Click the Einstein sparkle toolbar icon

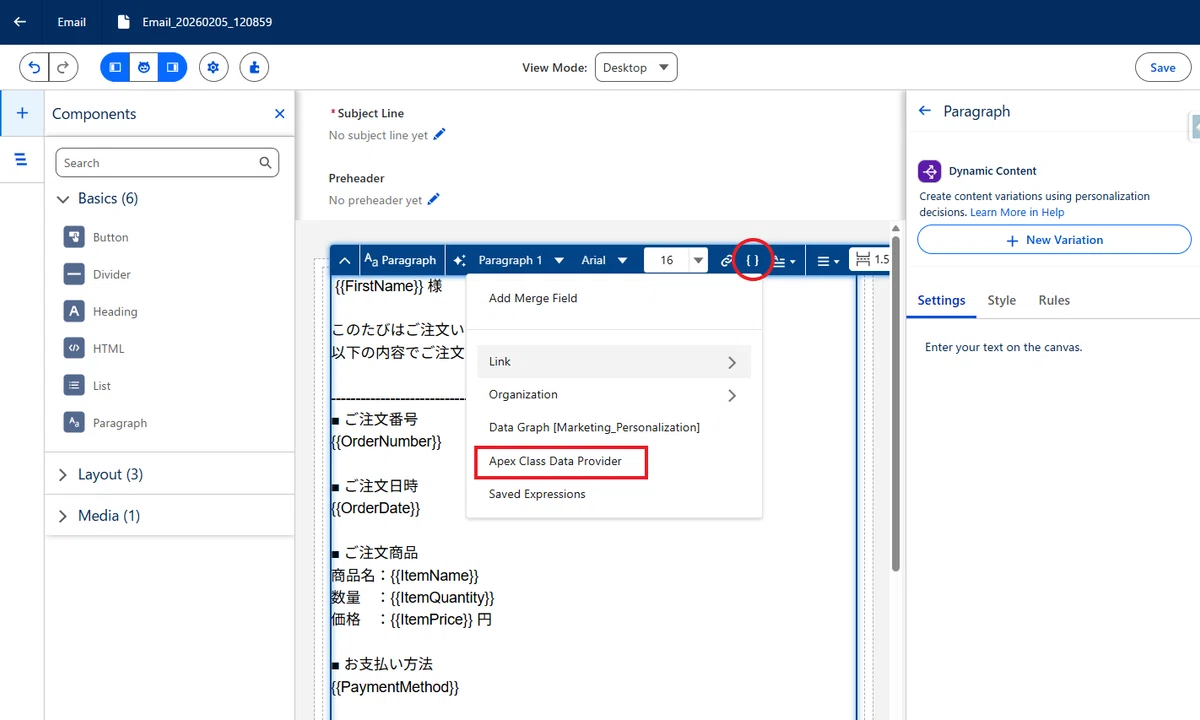click(x=460, y=260)
